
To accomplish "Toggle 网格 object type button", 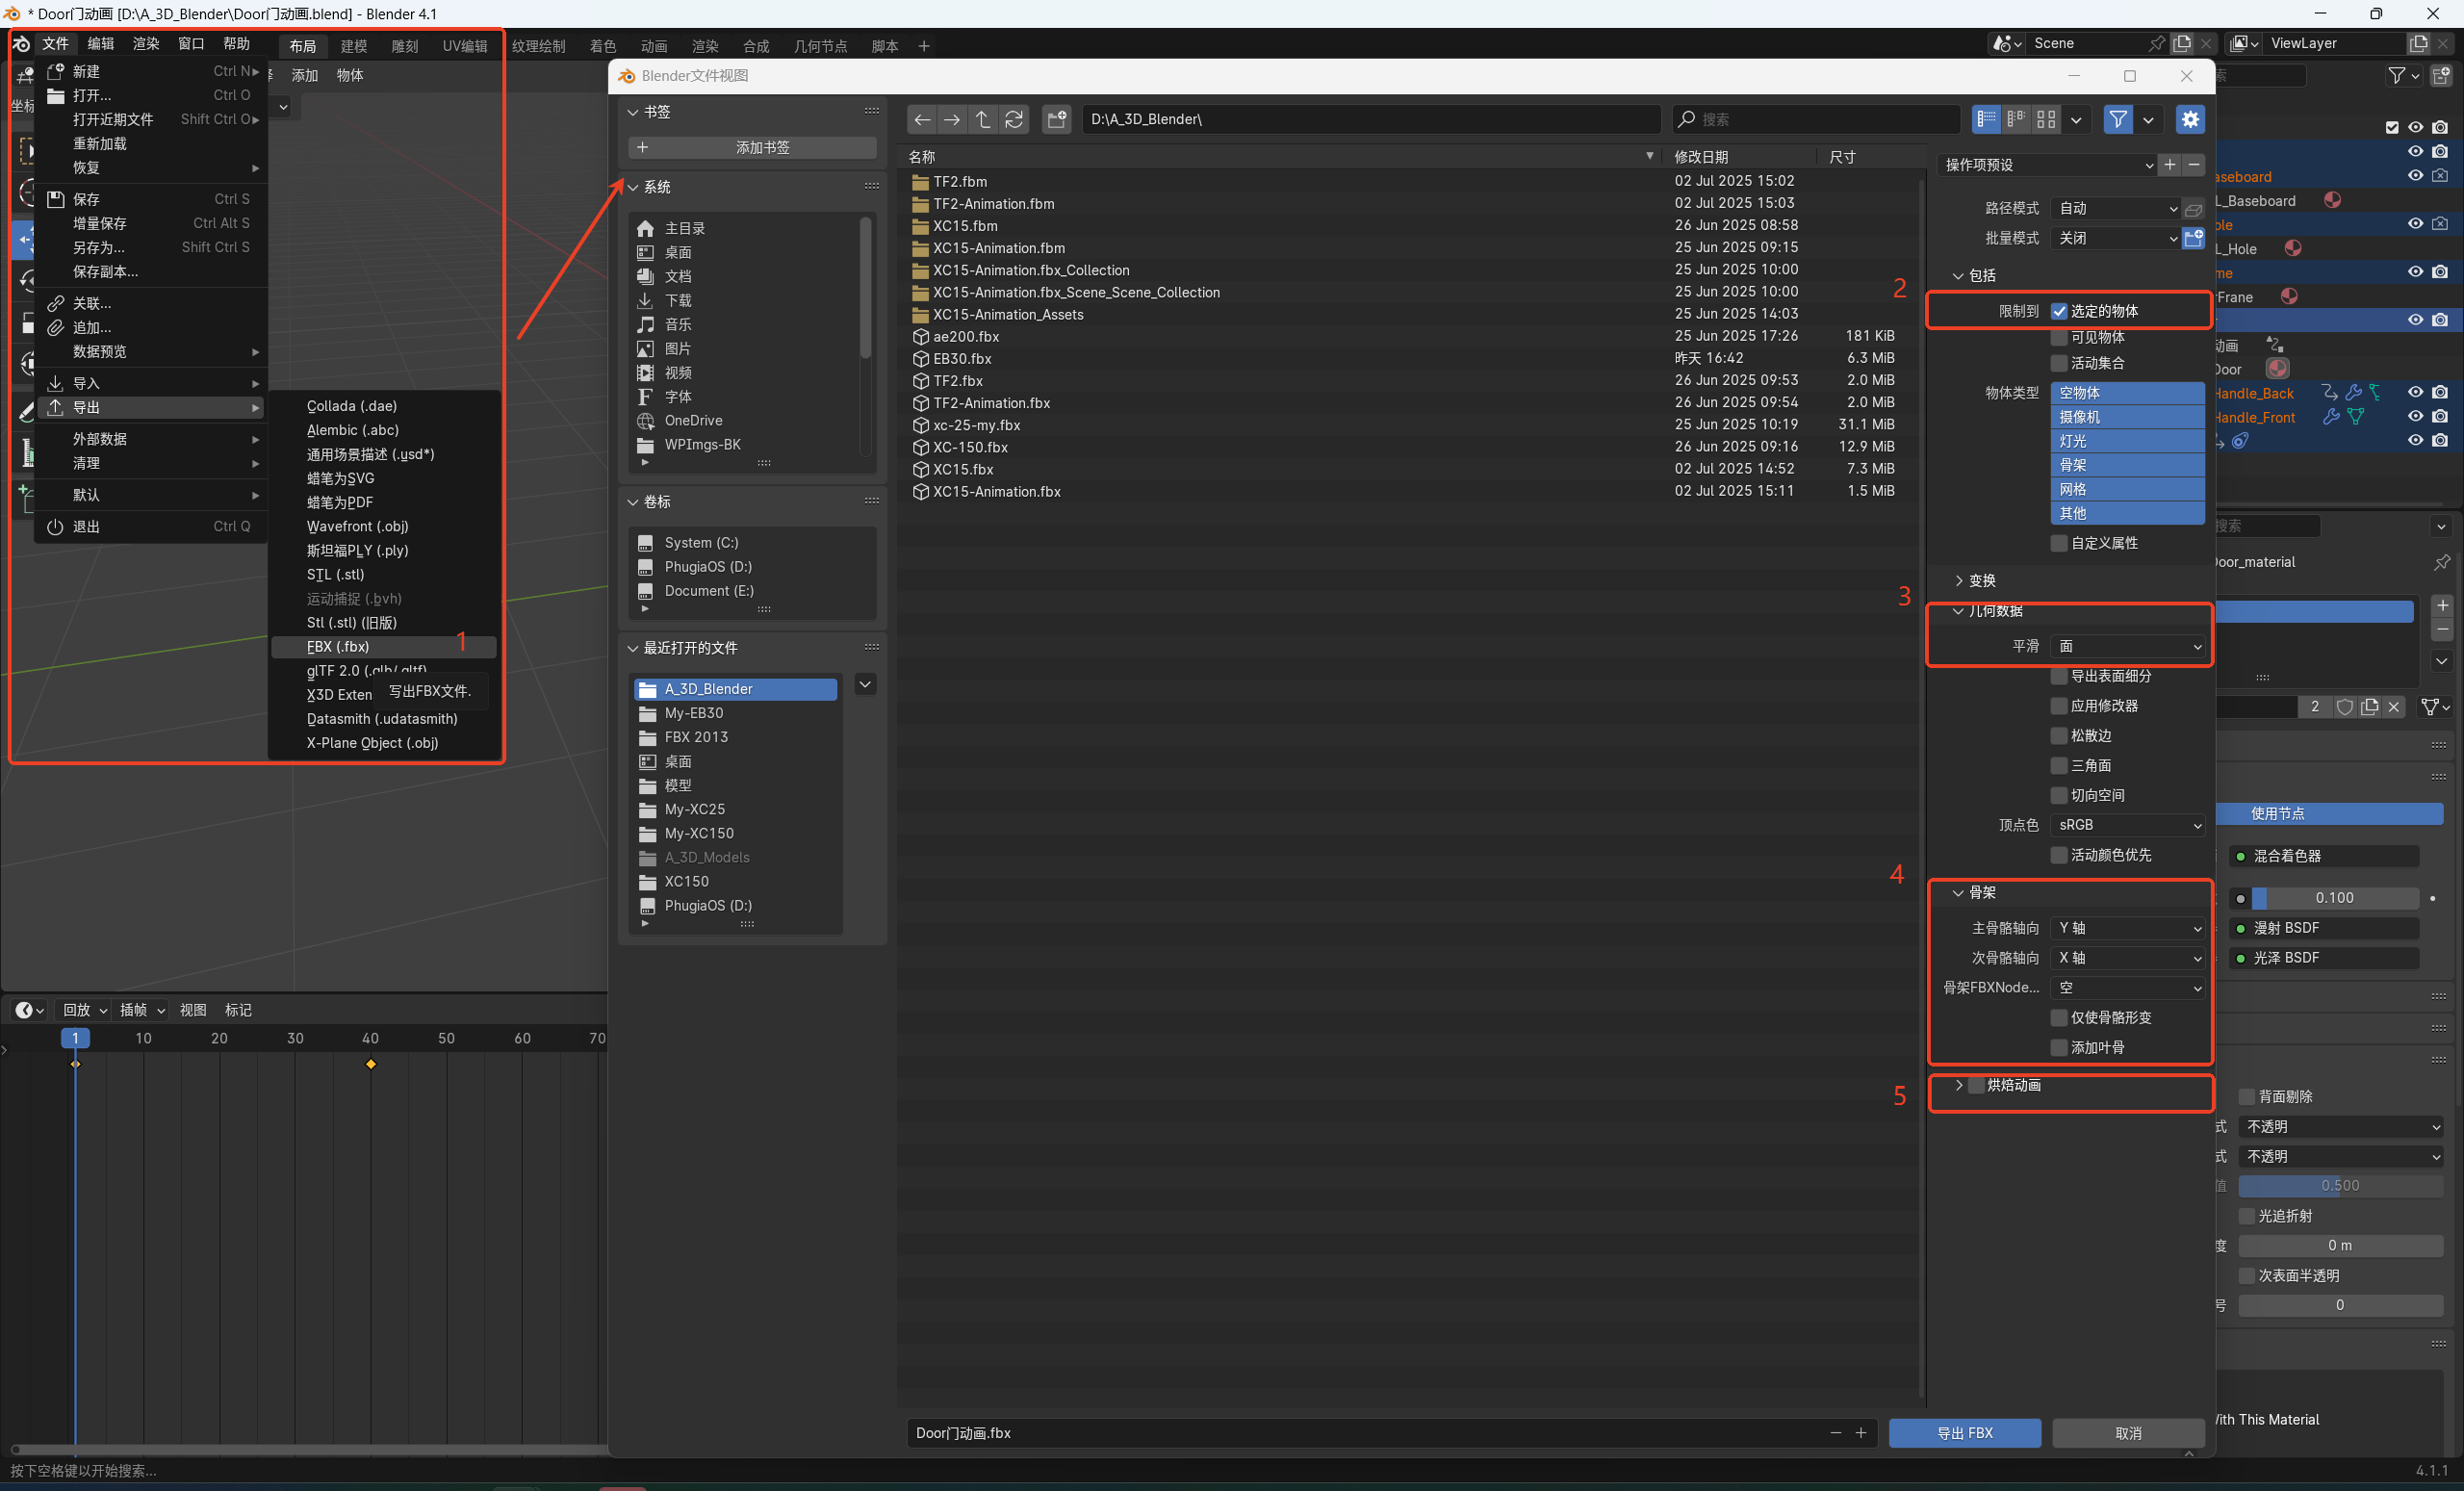I will 2127,489.
